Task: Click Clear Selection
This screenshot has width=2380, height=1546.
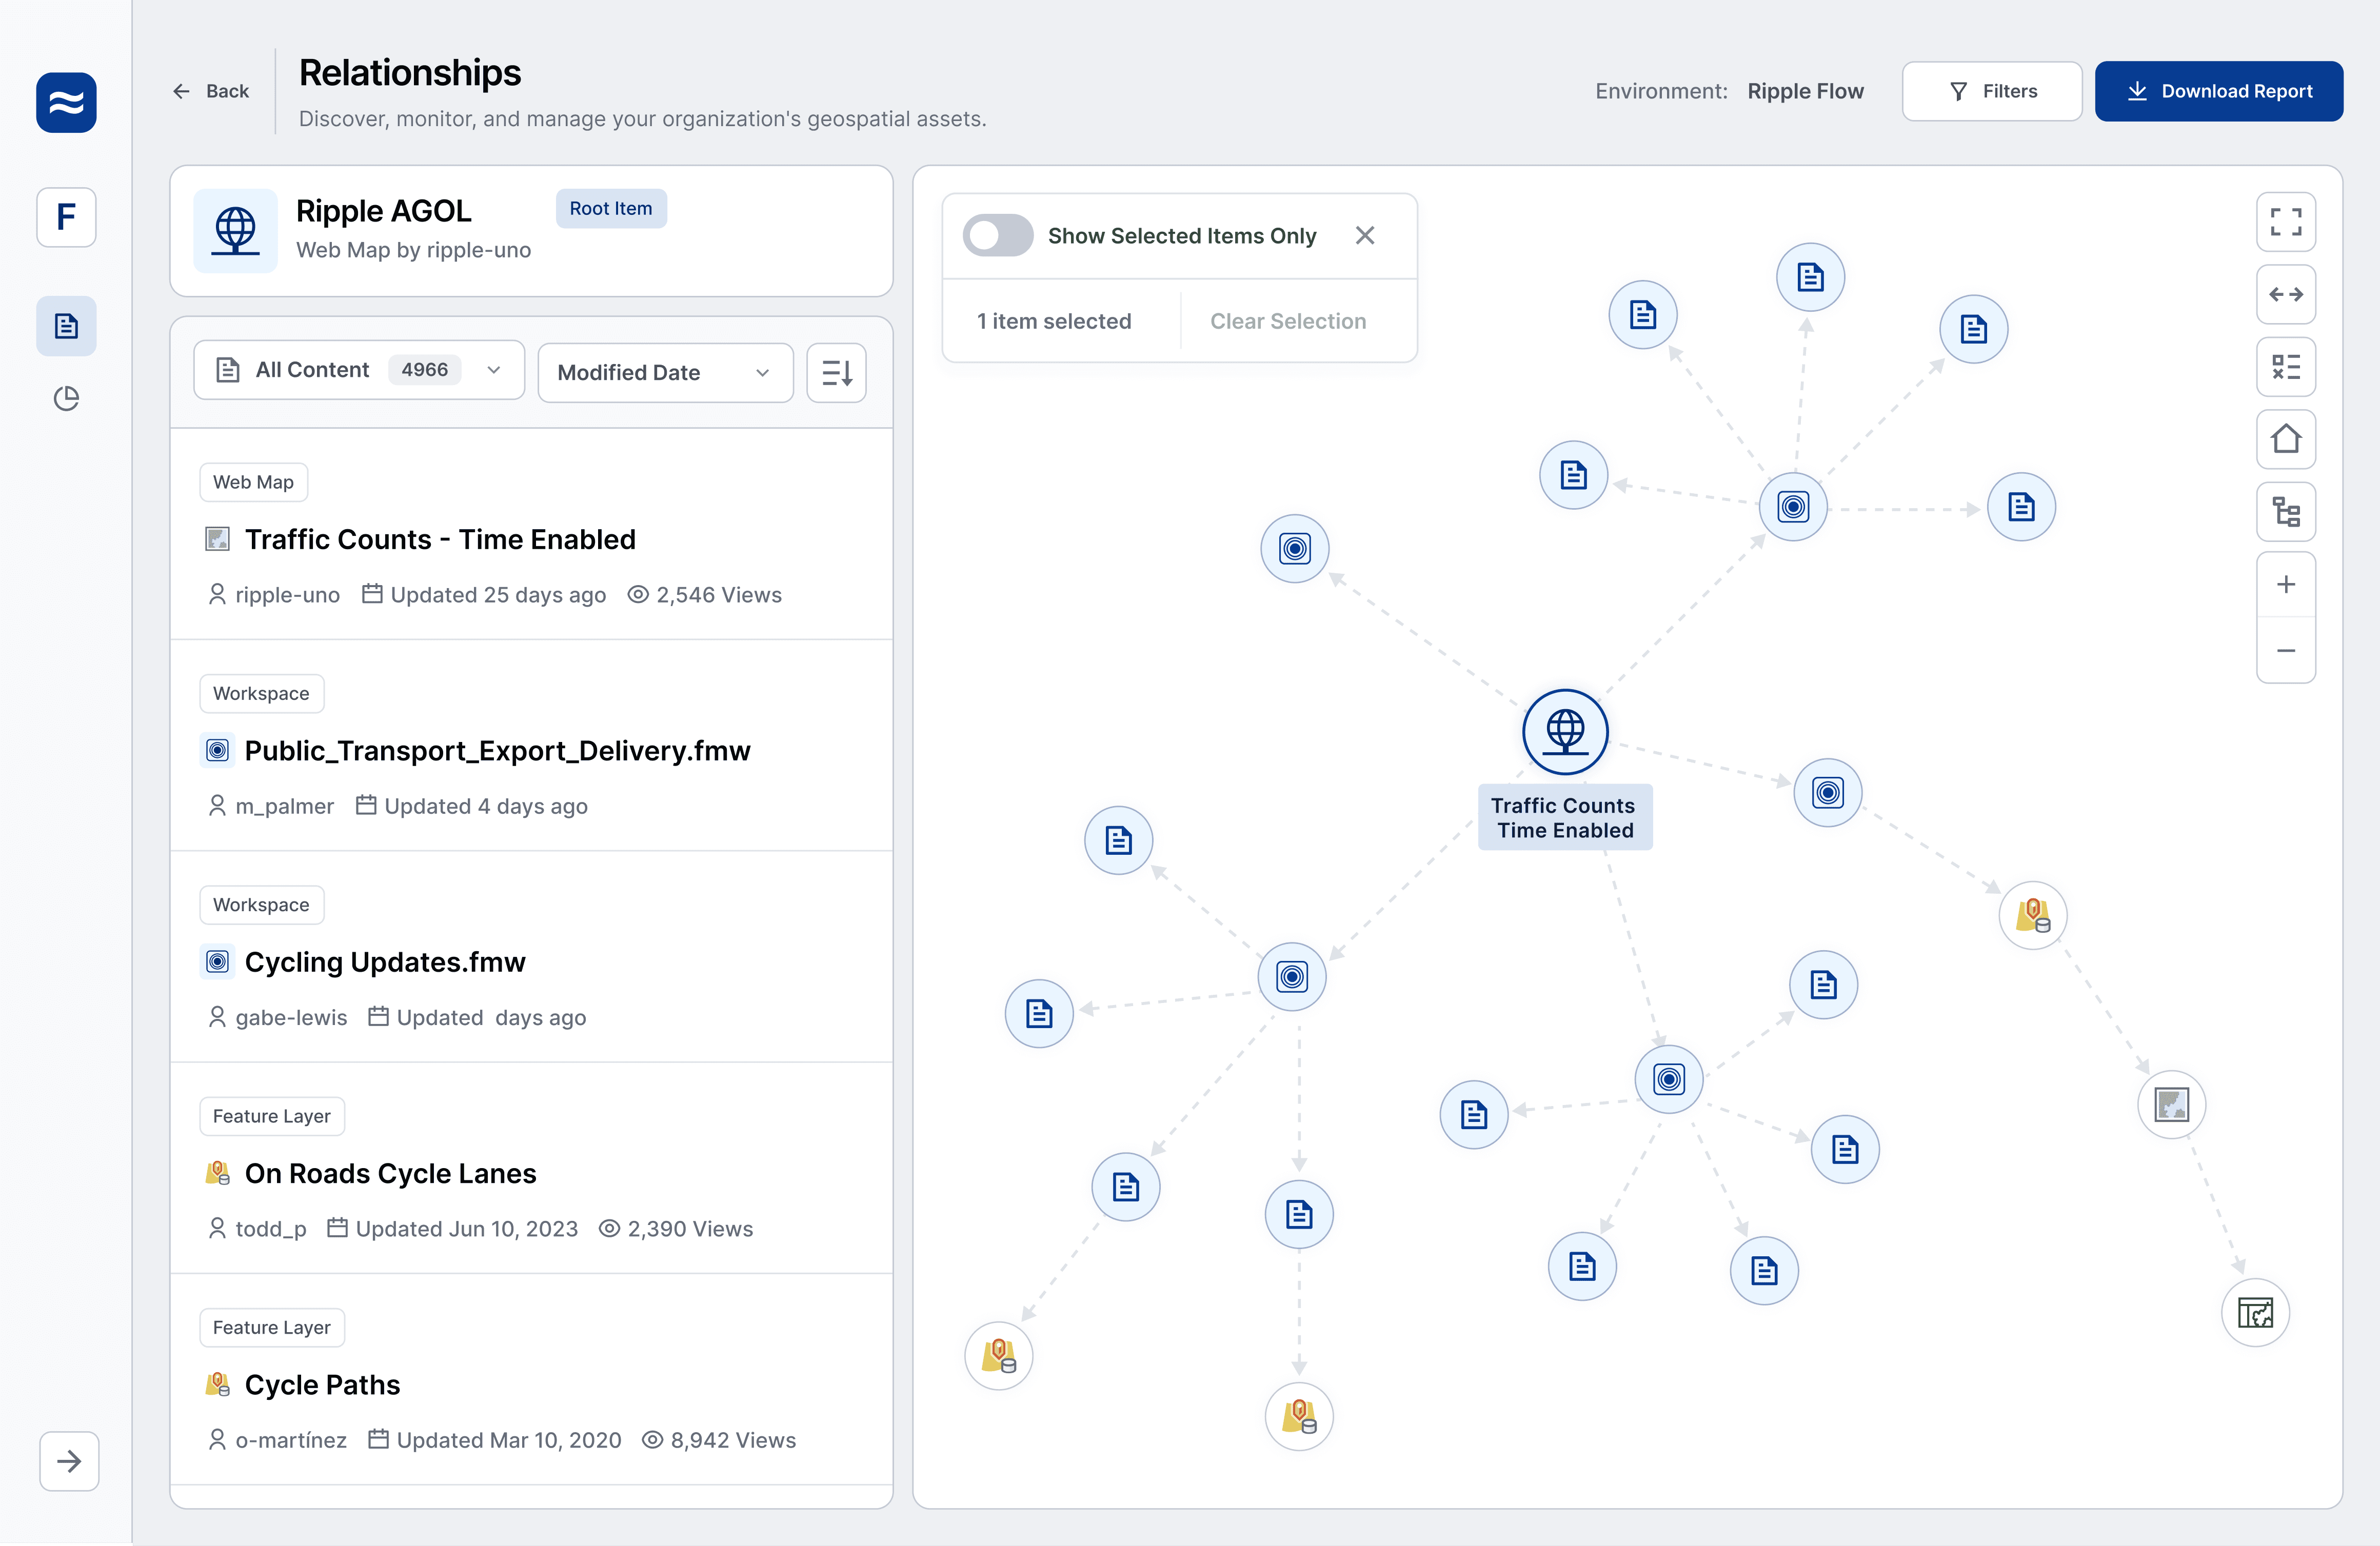Action: [1288, 321]
